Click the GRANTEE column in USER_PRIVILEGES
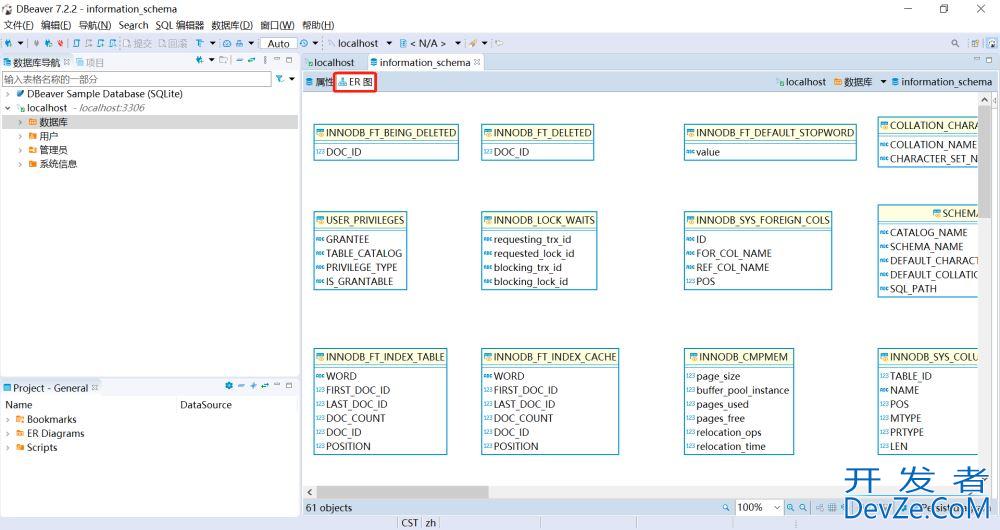This screenshot has height=530, width=1000. coord(348,239)
